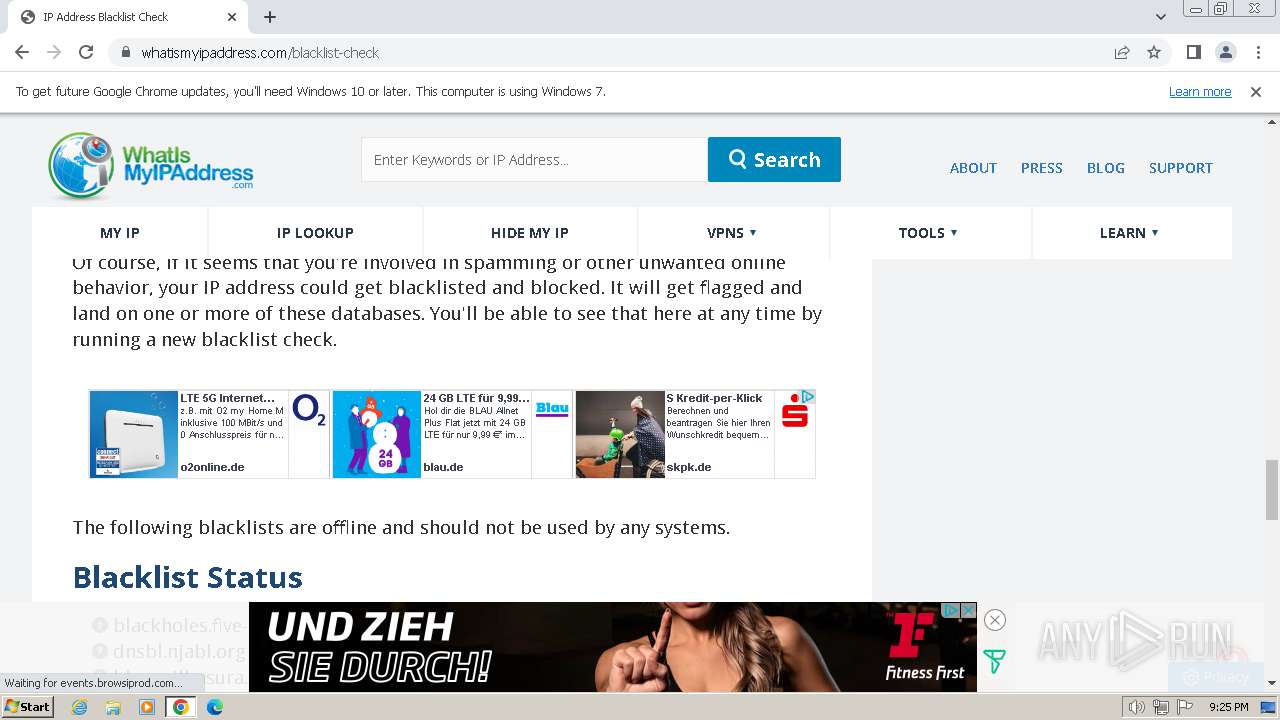Viewport: 1280px width, 720px height.
Task: Click the O2 logo in ad
Action: pyautogui.click(x=309, y=410)
